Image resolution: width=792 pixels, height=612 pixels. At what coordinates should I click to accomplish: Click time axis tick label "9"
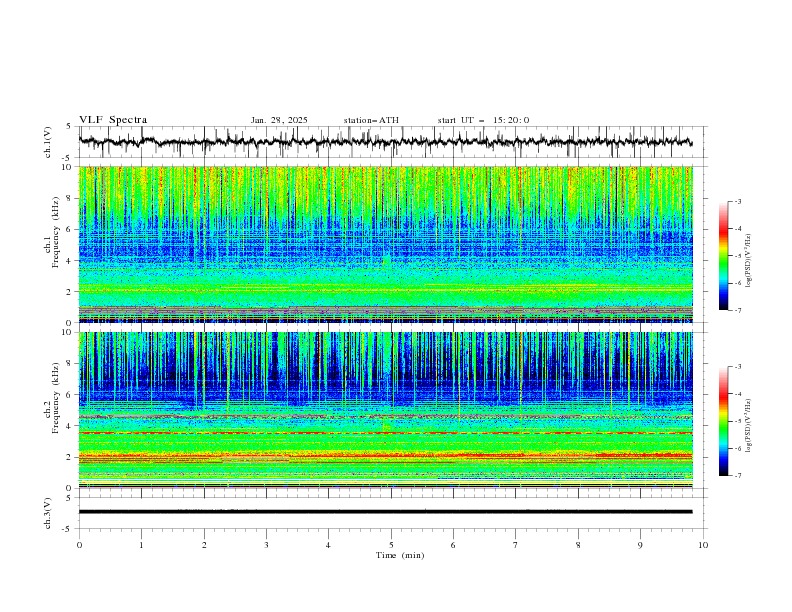pos(640,545)
